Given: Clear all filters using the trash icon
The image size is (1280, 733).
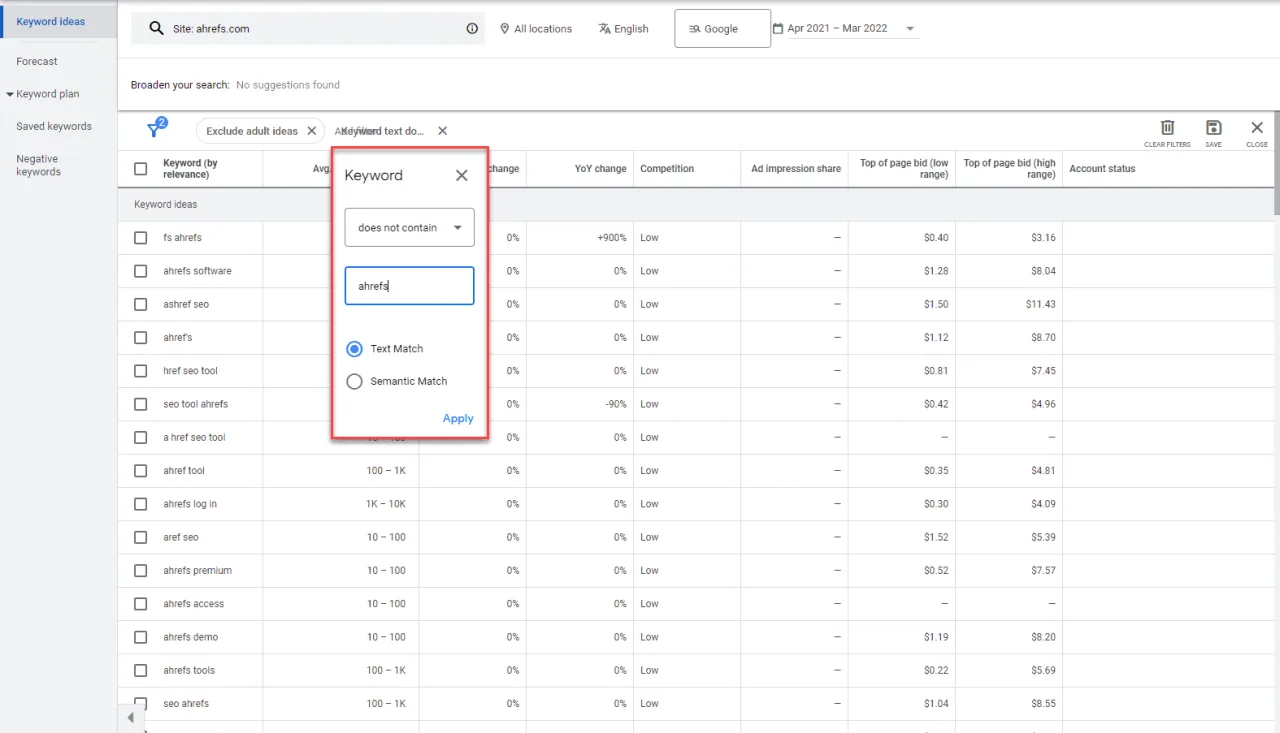Looking at the screenshot, I should pyautogui.click(x=1167, y=128).
